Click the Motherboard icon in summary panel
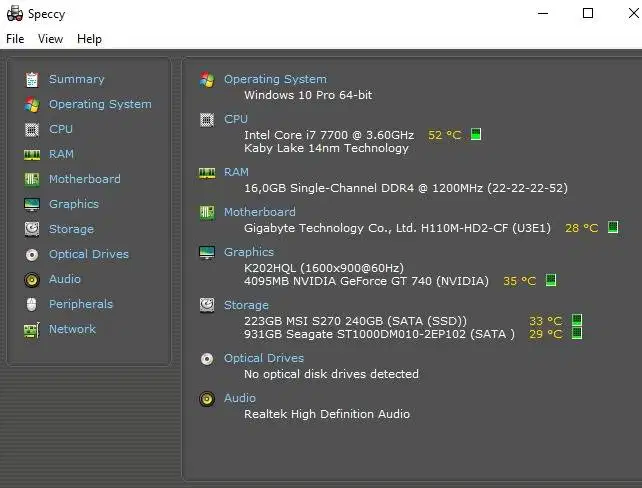The width and height of the screenshot is (642, 488). (207, 212)
